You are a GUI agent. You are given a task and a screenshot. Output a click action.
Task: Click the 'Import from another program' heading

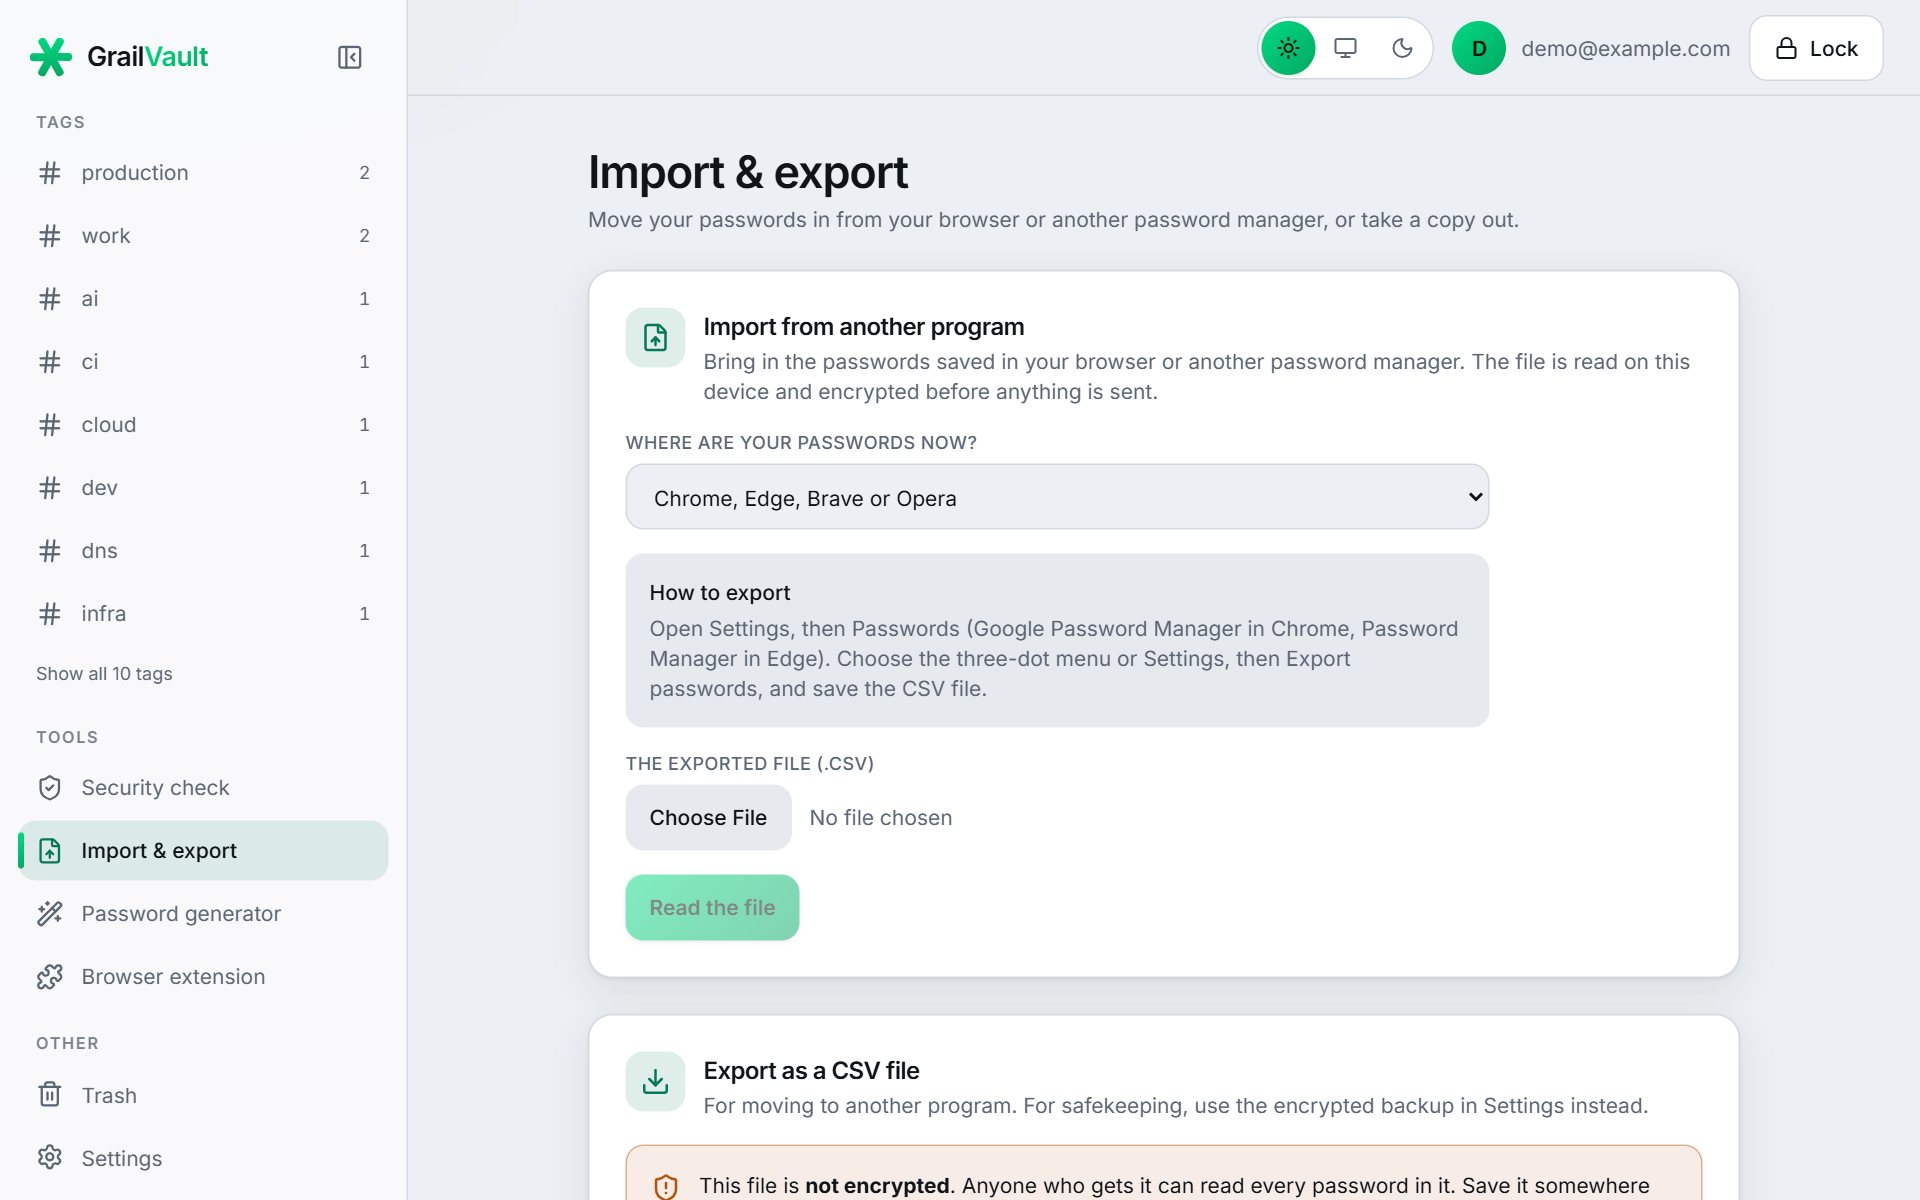[863, 327]
